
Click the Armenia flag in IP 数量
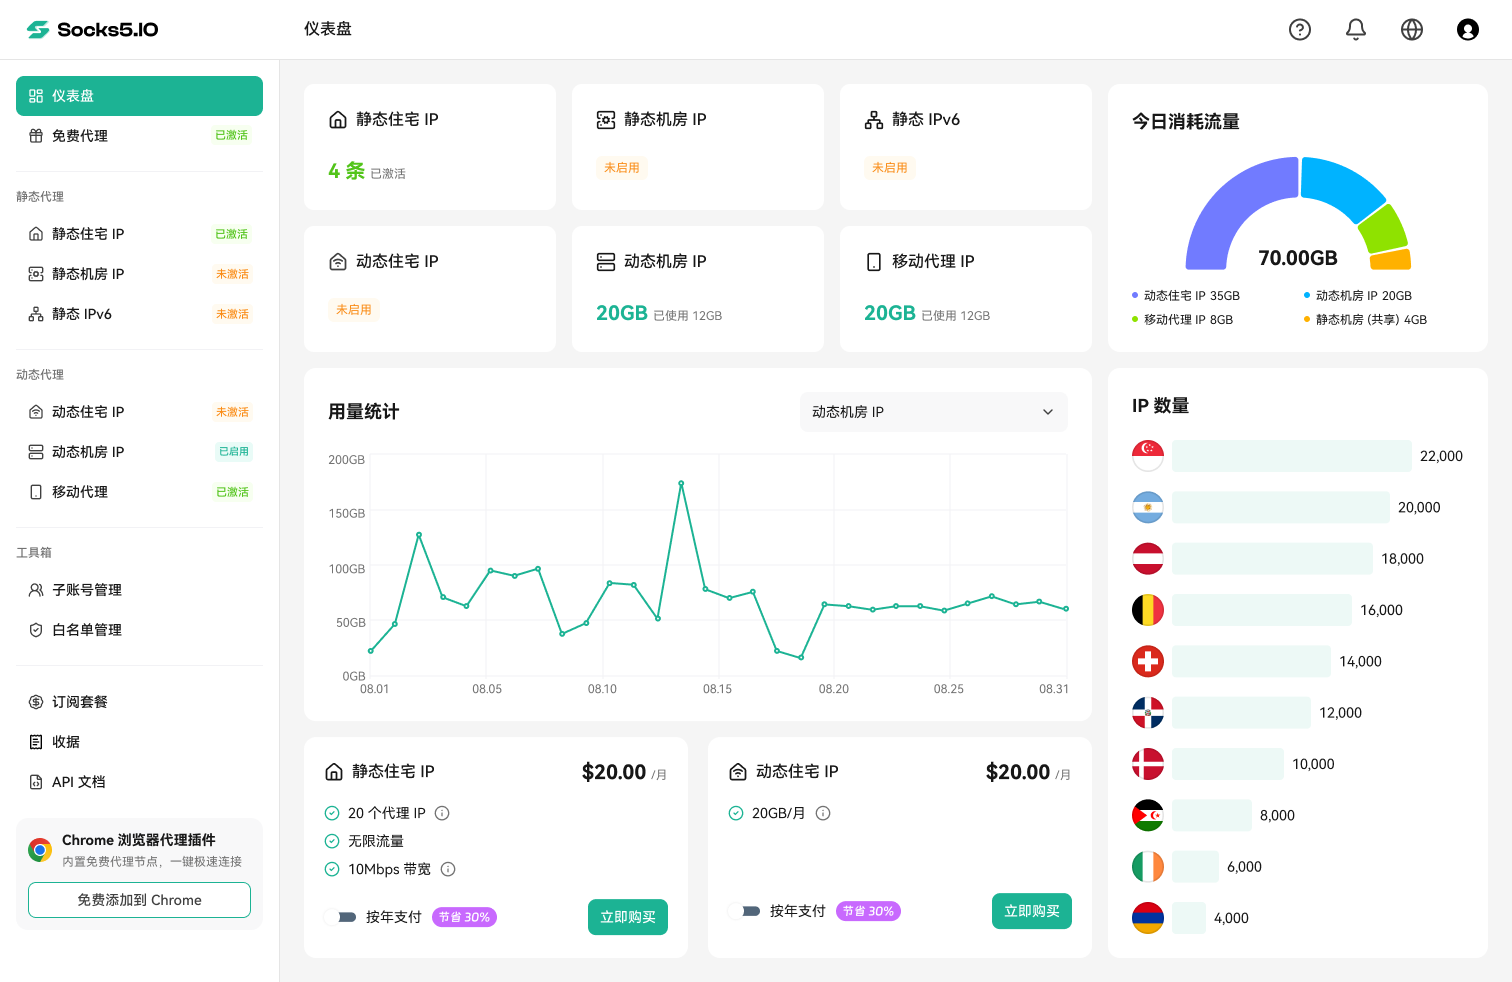(1148, 918)
